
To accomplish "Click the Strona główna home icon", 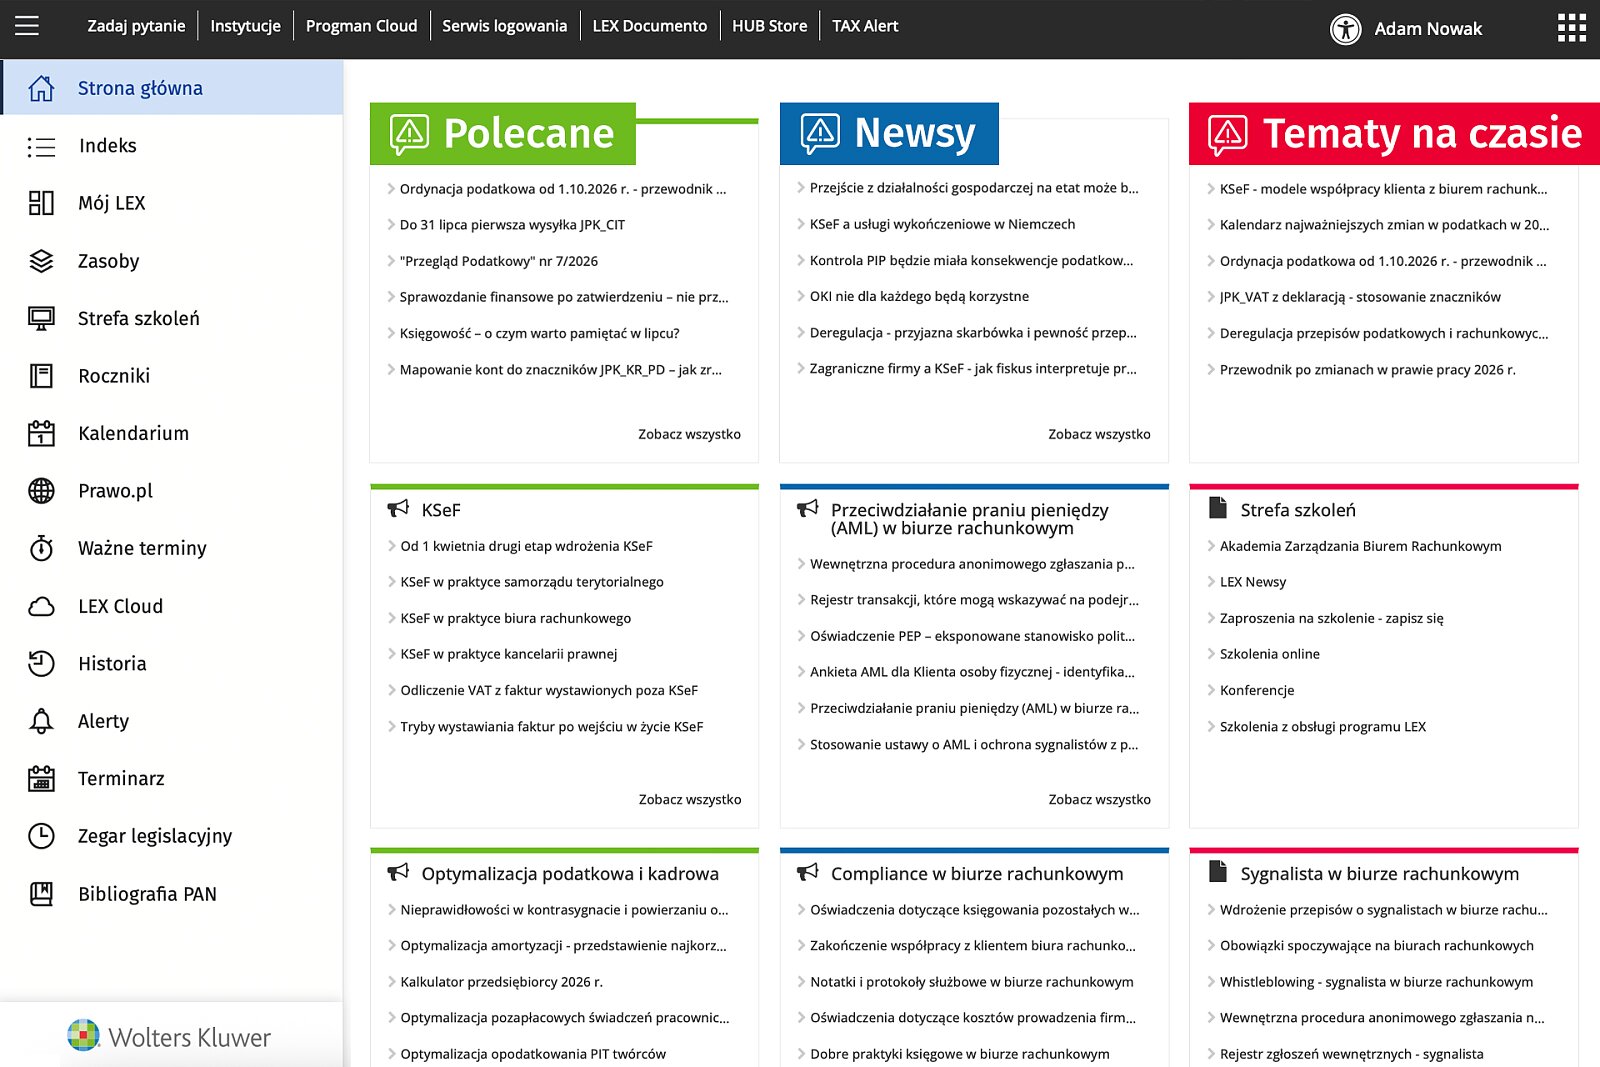I will click(x=41, y=88).
